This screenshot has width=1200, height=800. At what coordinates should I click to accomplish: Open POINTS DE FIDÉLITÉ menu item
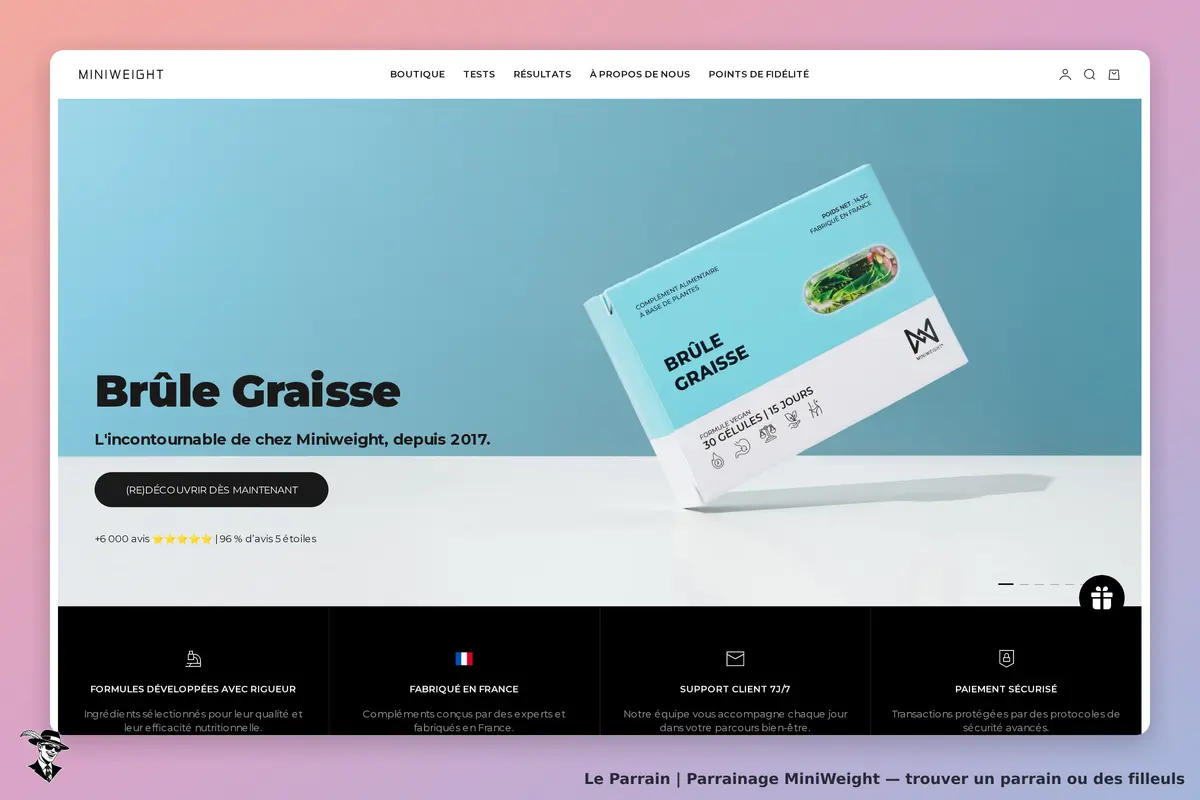click(759, 74)
